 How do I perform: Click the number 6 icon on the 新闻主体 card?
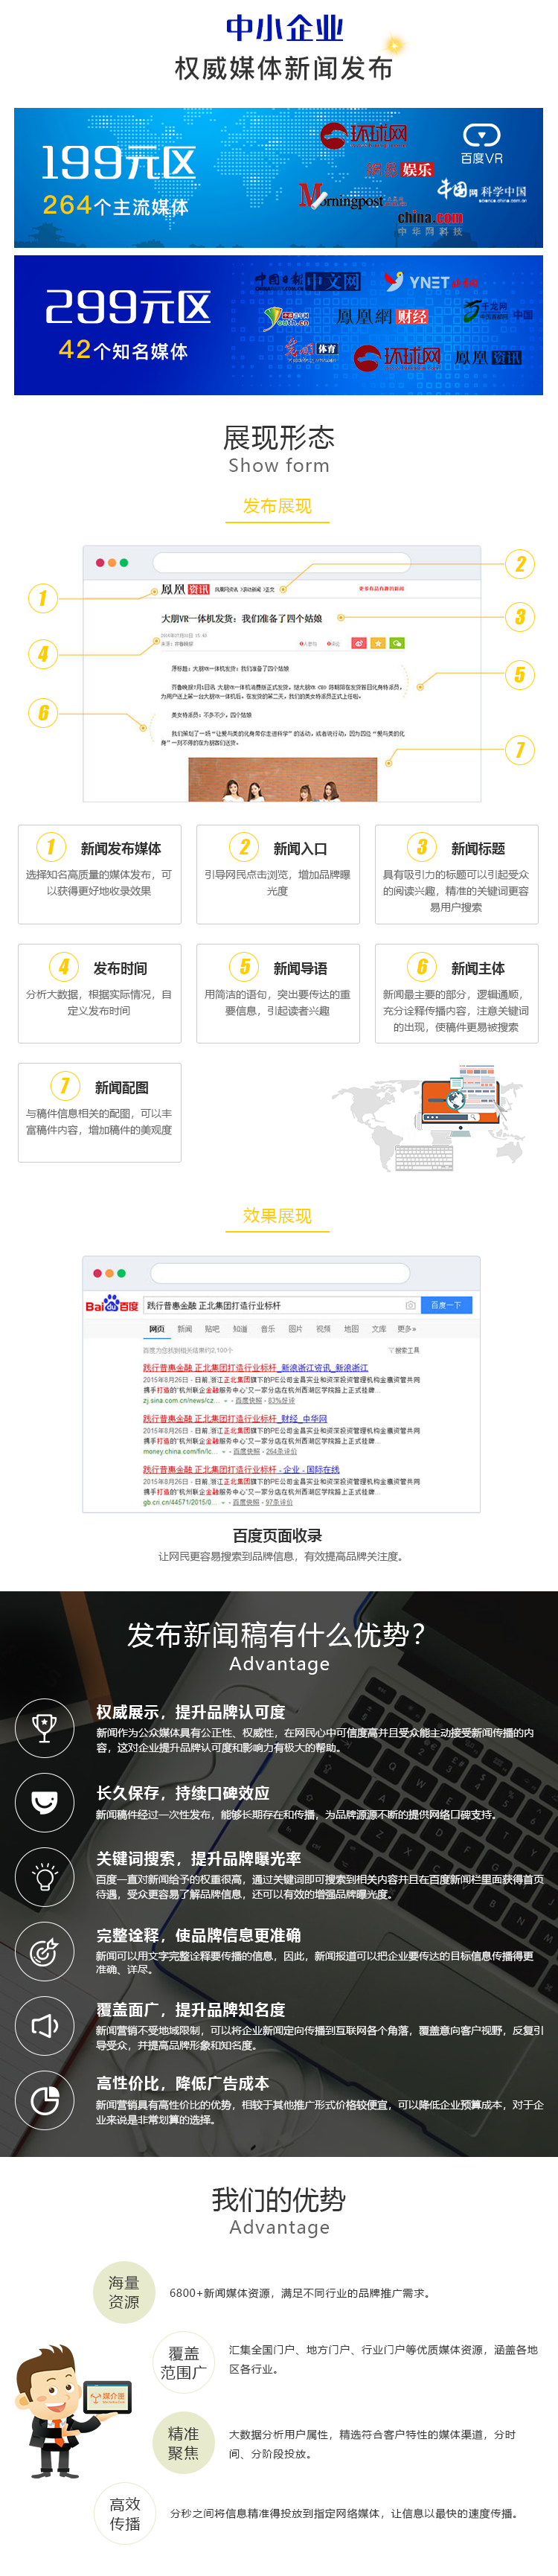pos(422,967)
